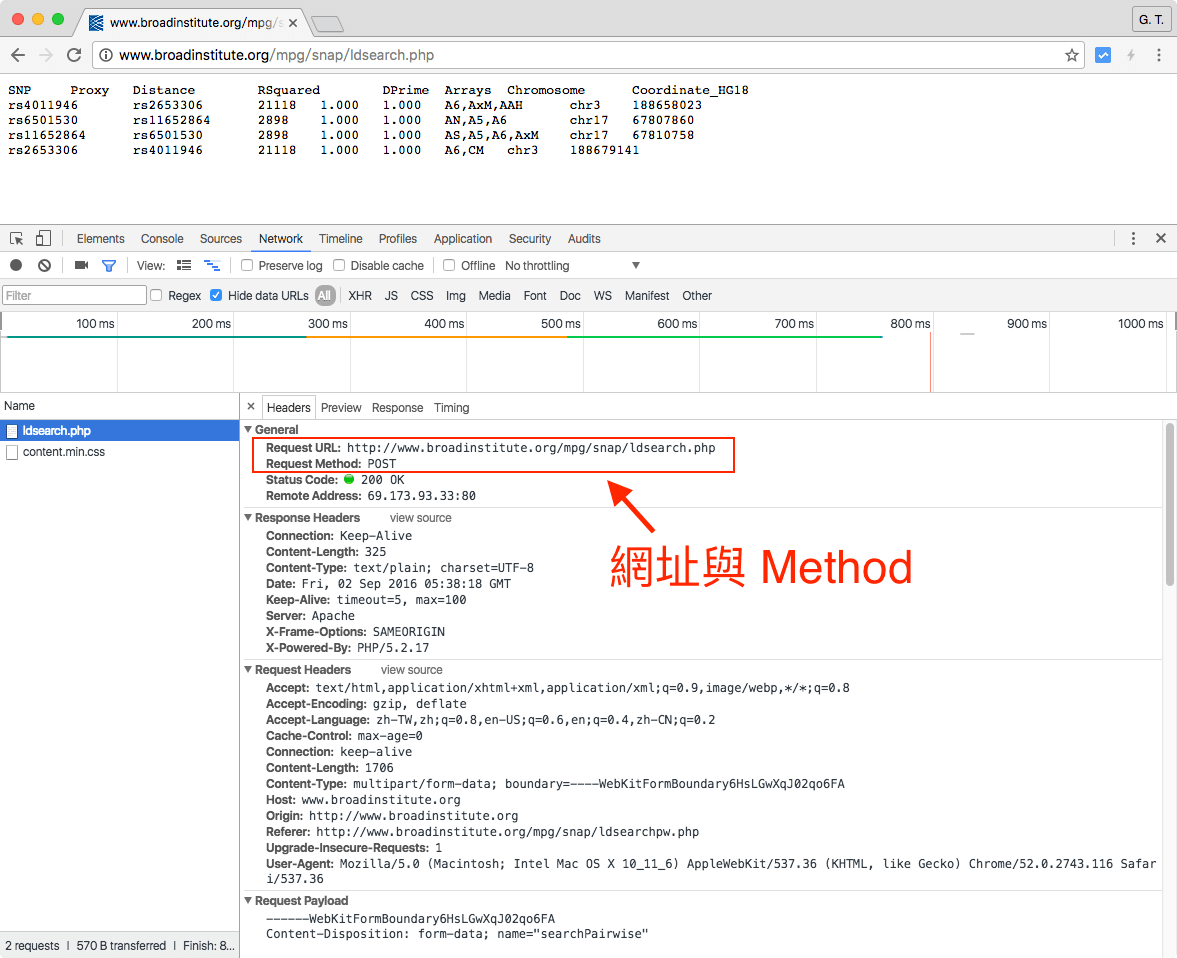This screenshot has width=1177, height=958.
Task: Open DevTools customization three-dot menu
Action: click(1133, 238)
